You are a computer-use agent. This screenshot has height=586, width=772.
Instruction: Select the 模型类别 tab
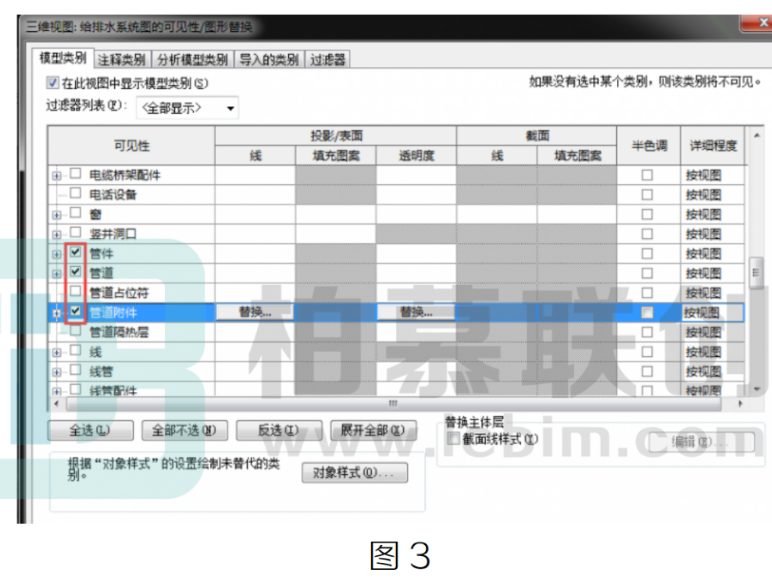63,58
